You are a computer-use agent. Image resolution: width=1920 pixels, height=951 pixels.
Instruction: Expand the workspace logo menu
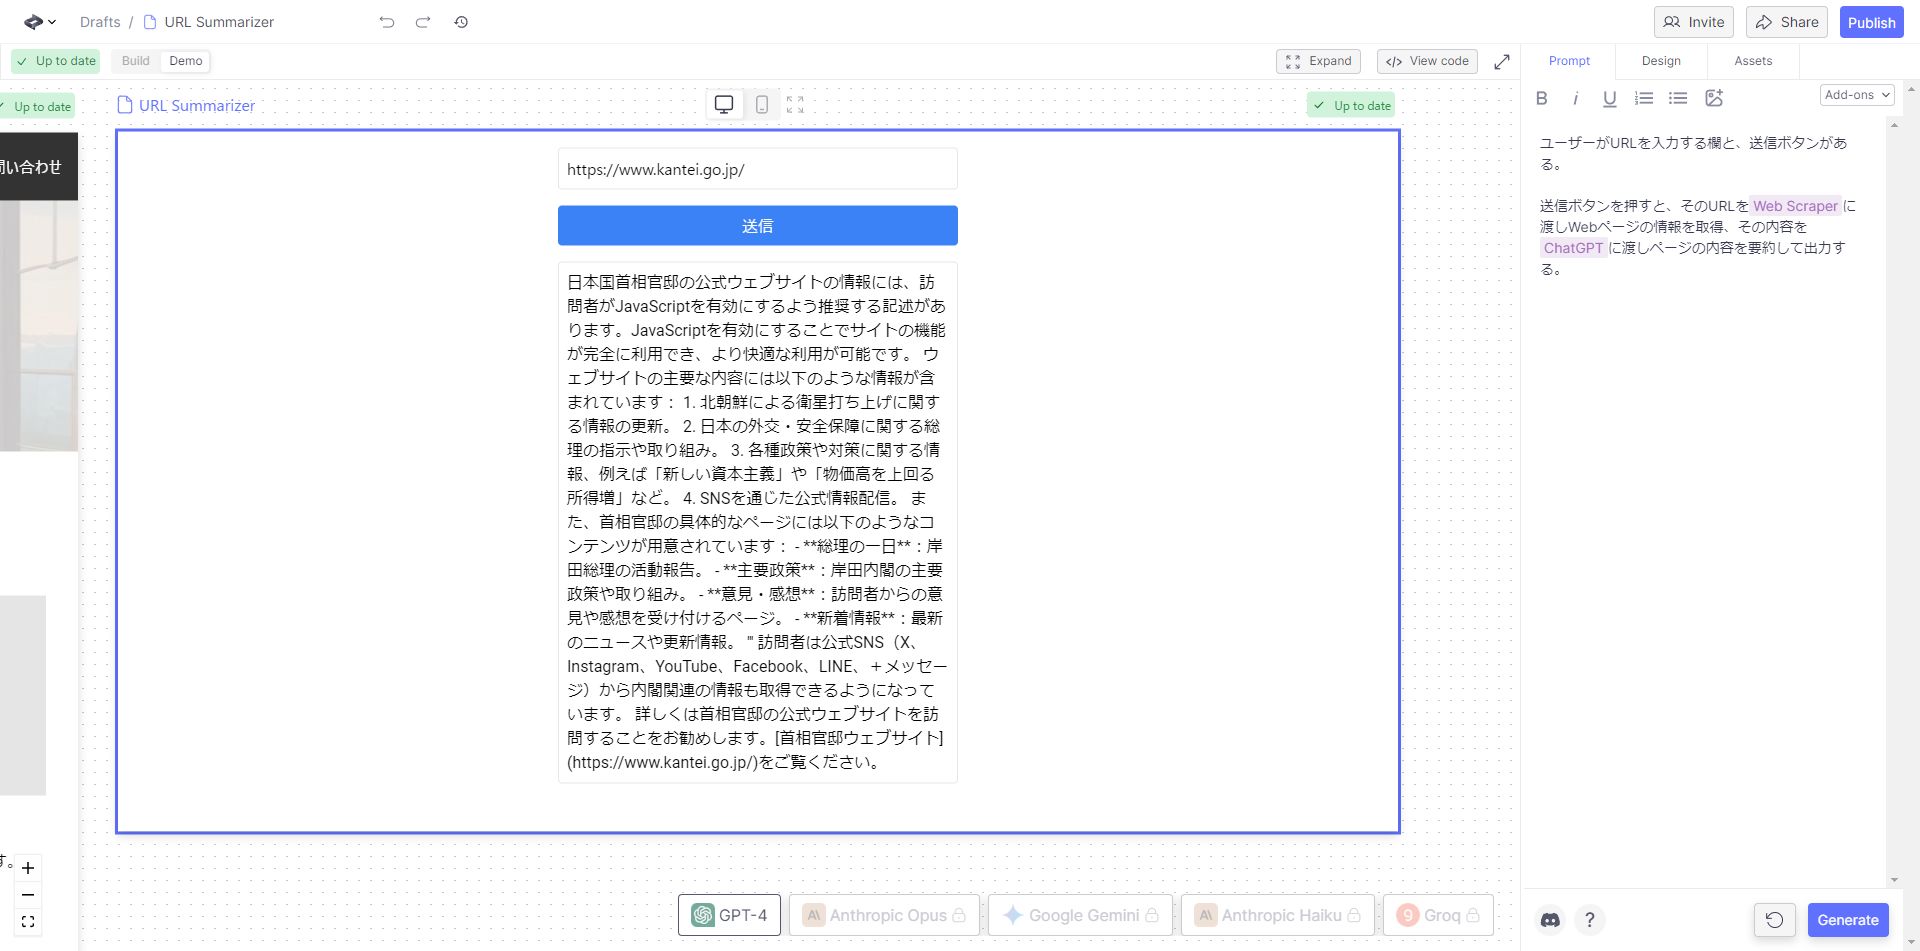[36, 21]
